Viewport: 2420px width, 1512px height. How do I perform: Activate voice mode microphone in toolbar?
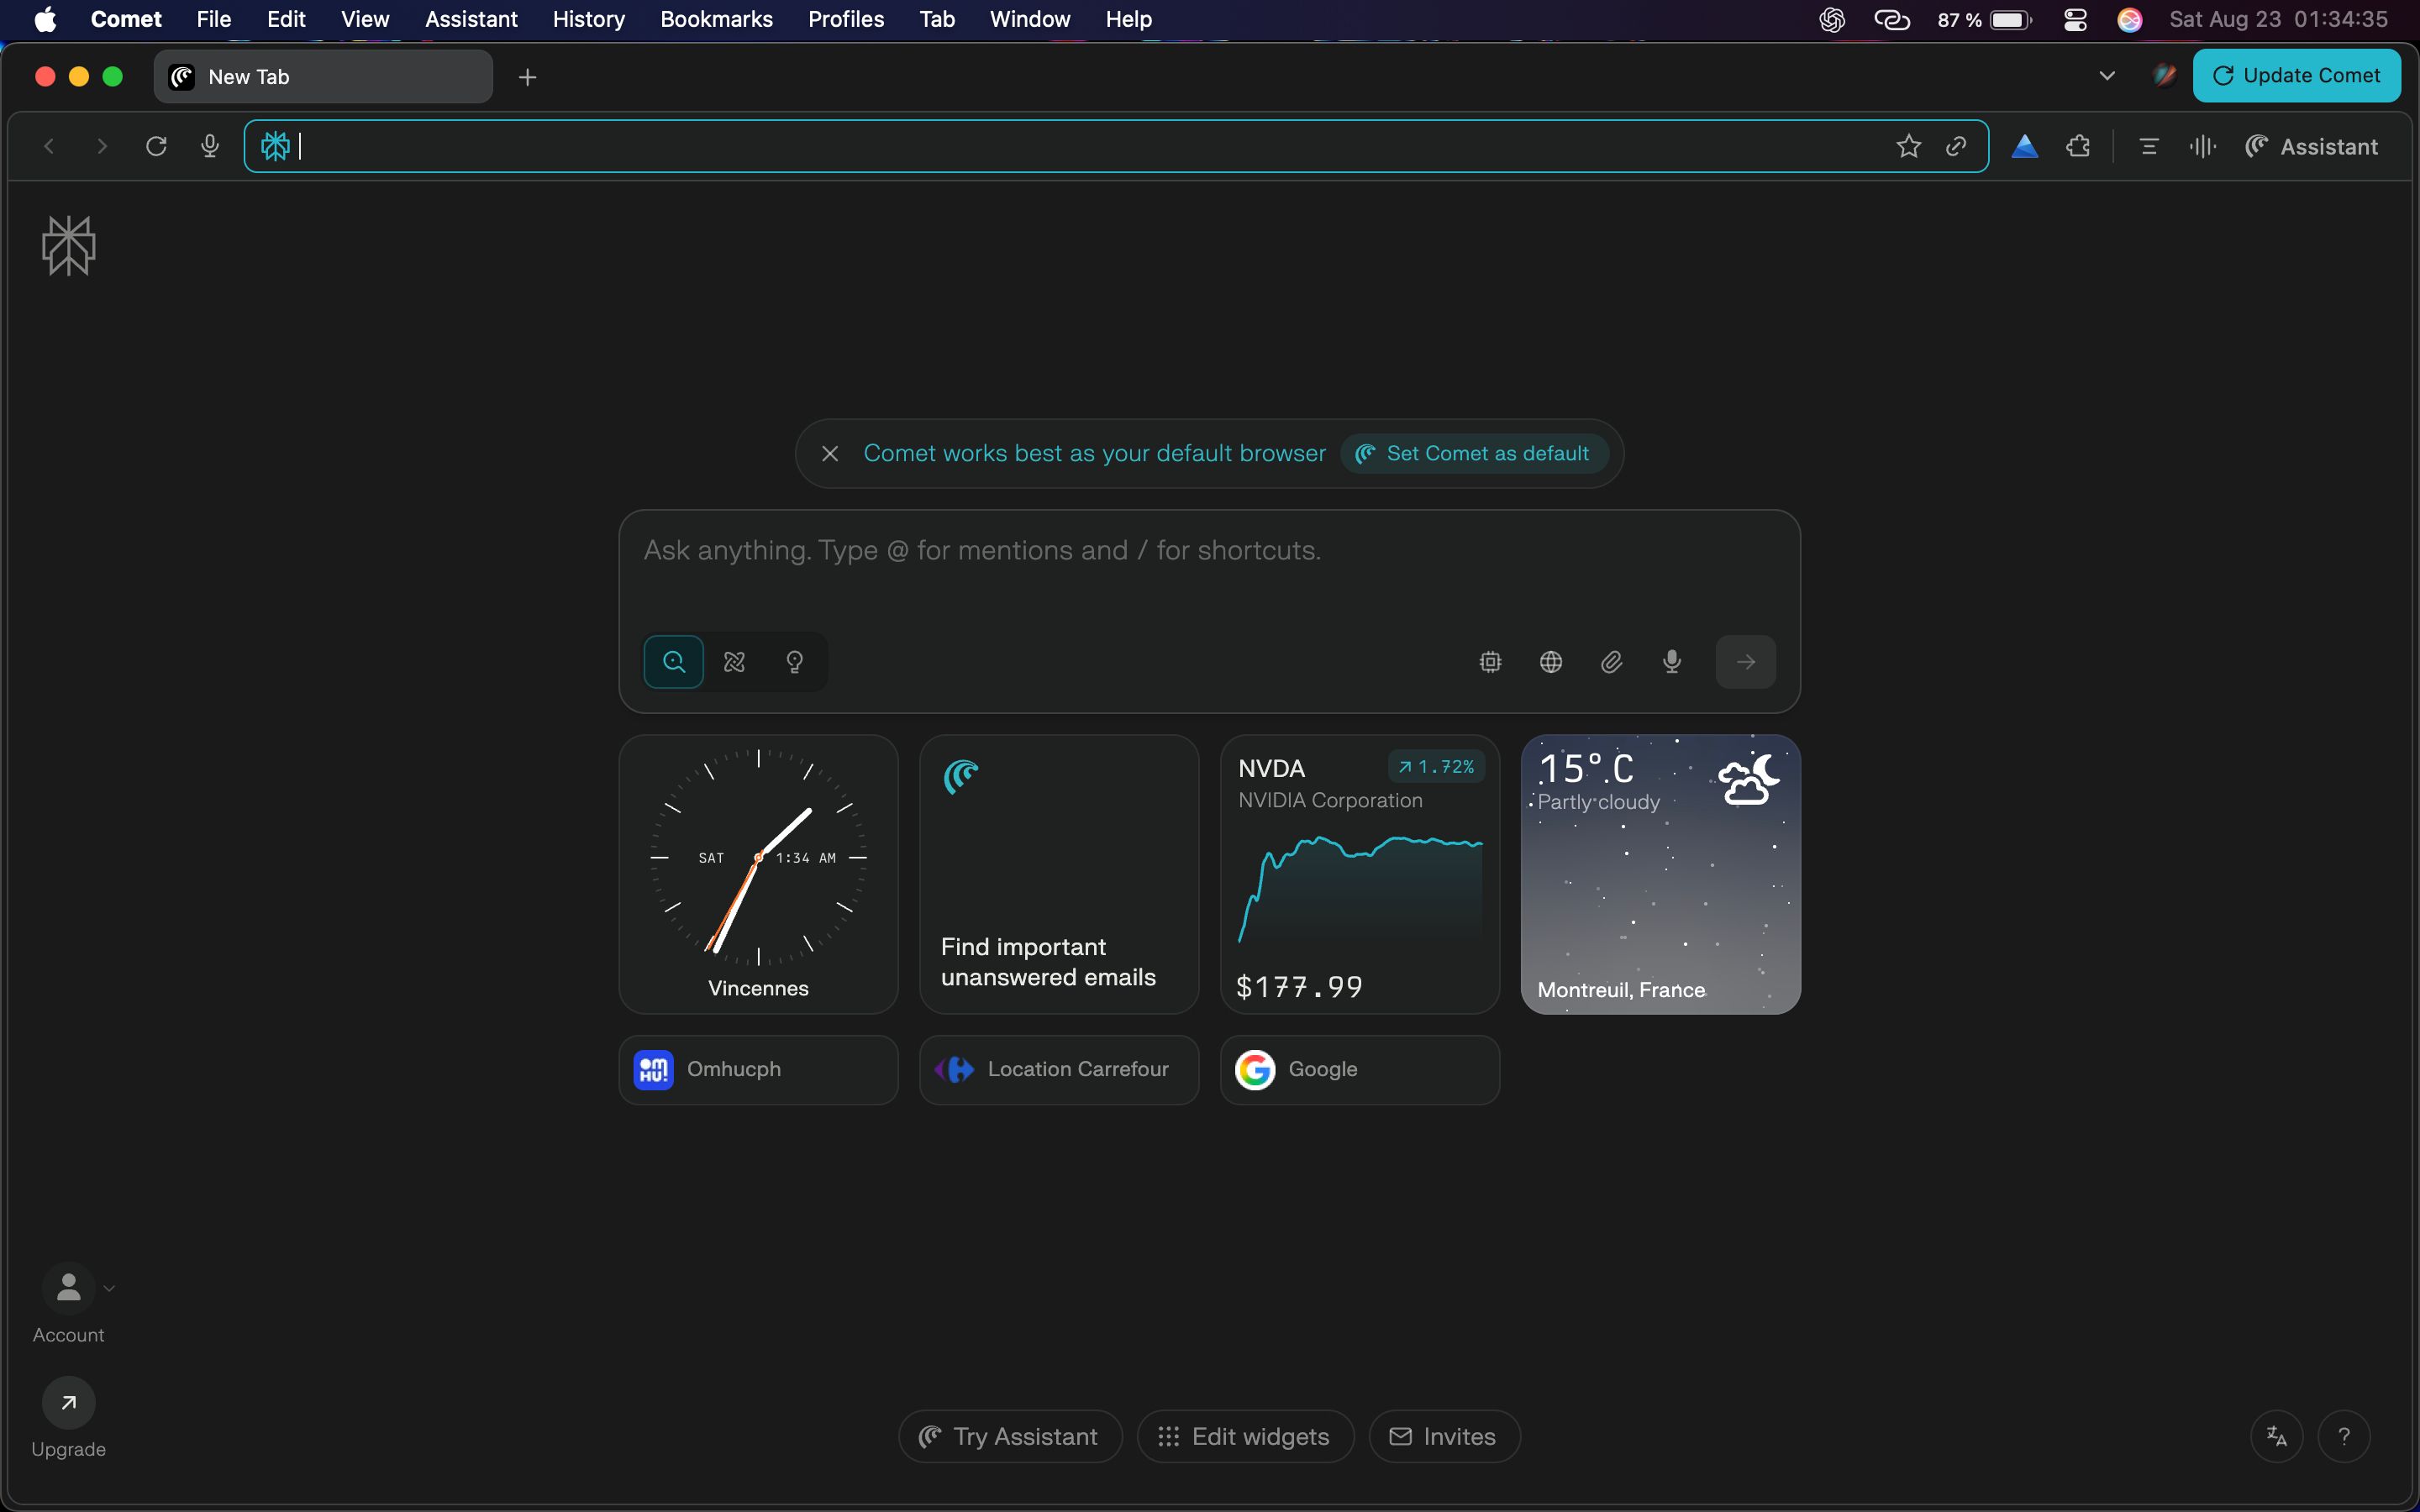point(210,147)
